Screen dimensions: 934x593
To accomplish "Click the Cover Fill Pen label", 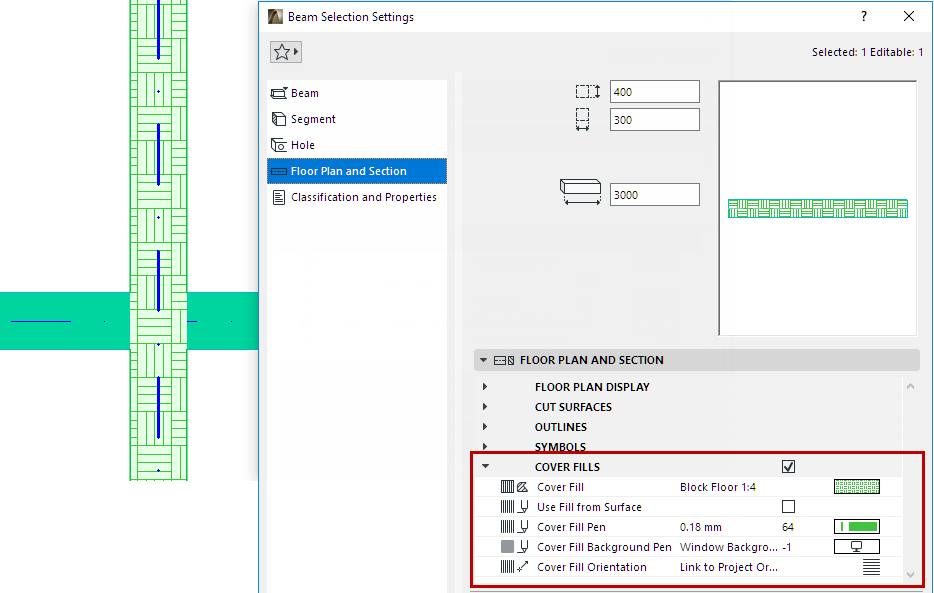I will (571, 527).
